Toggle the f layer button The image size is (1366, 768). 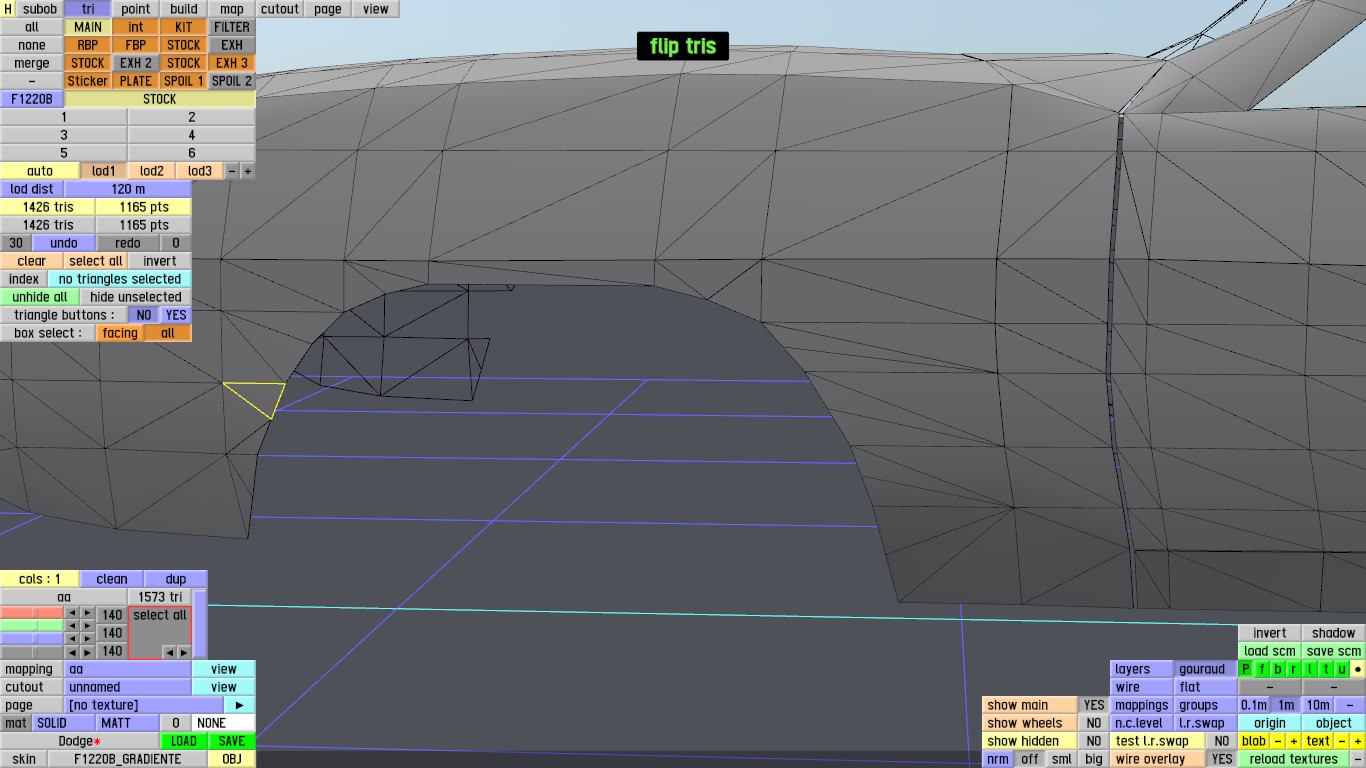coord(1262,669)
